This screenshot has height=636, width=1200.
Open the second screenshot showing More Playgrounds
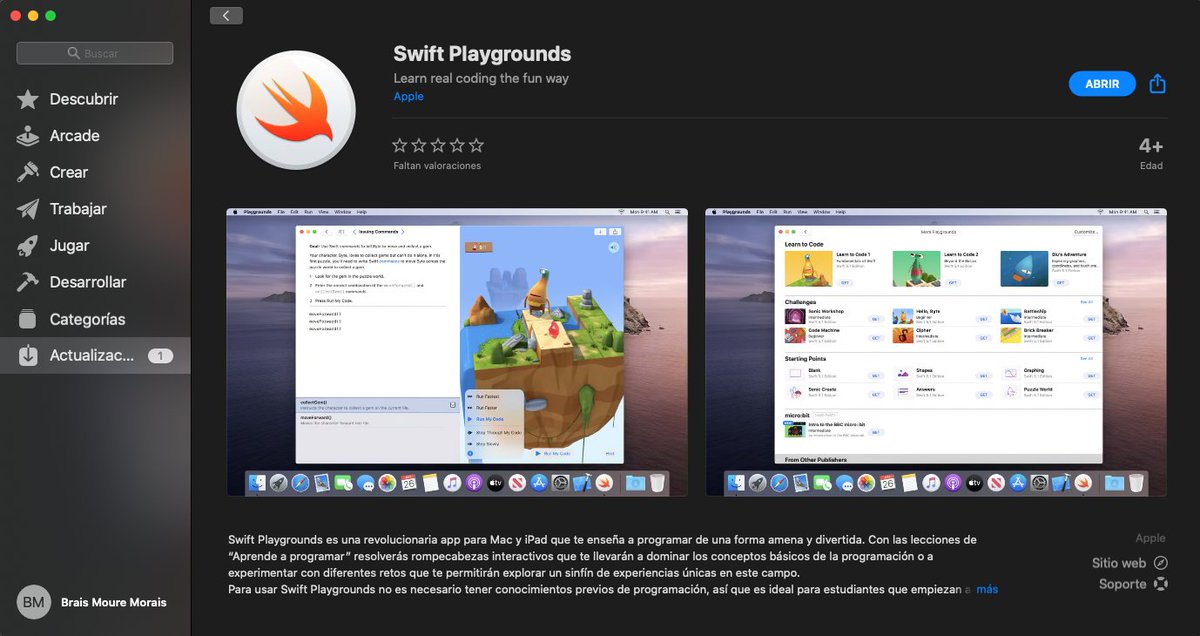click(936, 352)
